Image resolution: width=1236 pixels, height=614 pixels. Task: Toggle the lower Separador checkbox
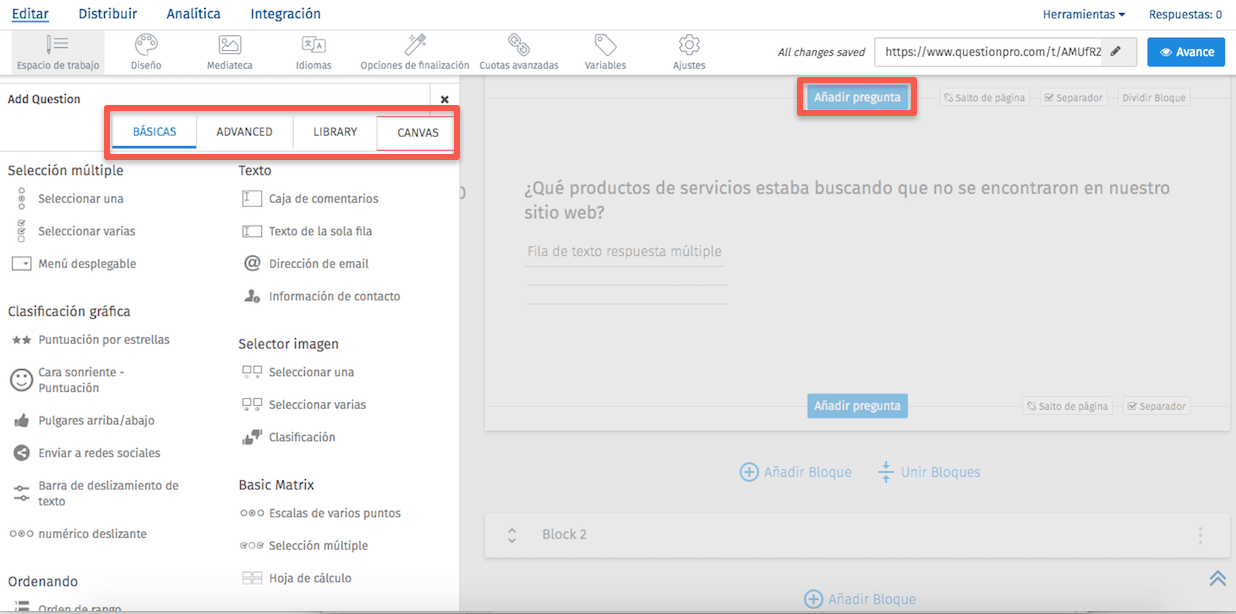(1156, 406)
